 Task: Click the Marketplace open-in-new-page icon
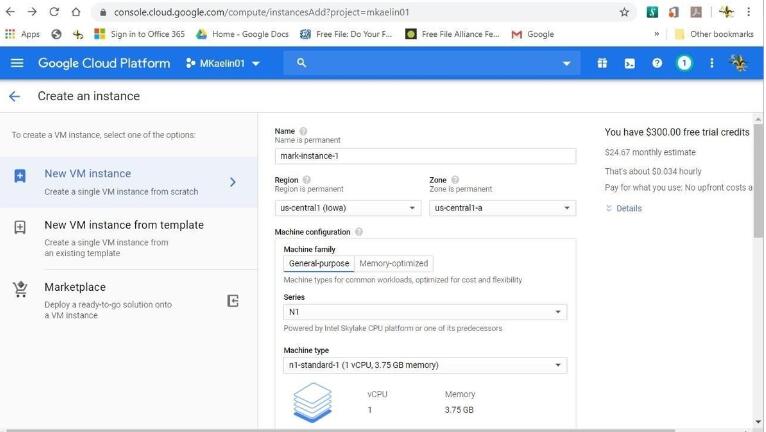pos(233,301)
